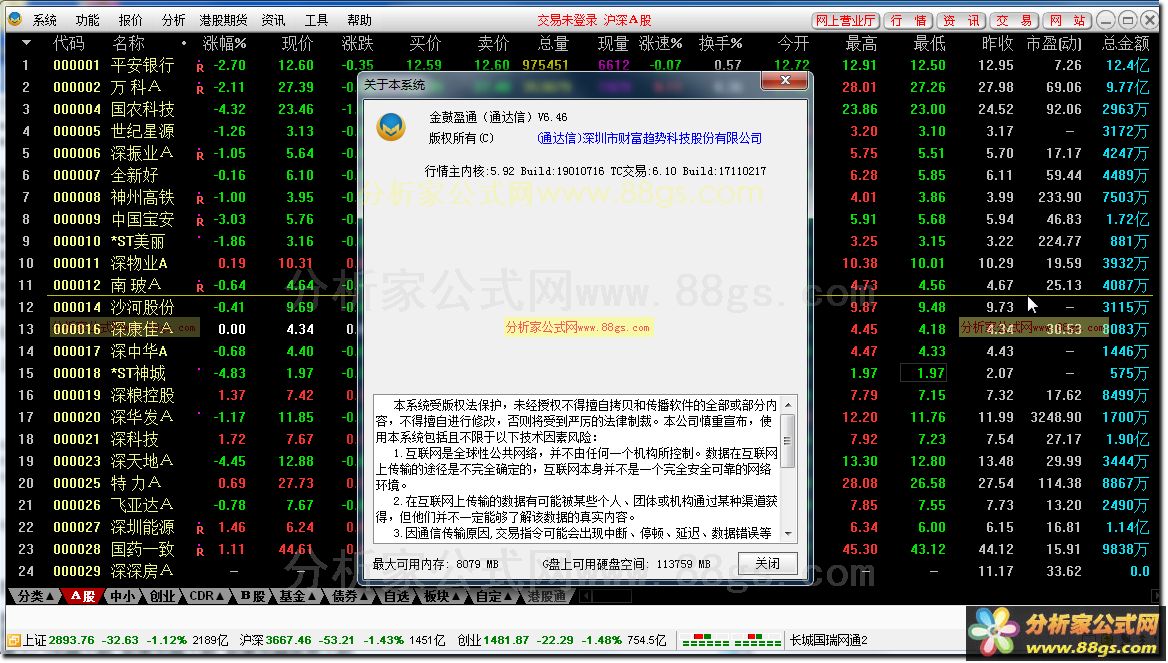
Task: Open 深圳市财富趋势科技 company link
Action: (x=649, y=139)
